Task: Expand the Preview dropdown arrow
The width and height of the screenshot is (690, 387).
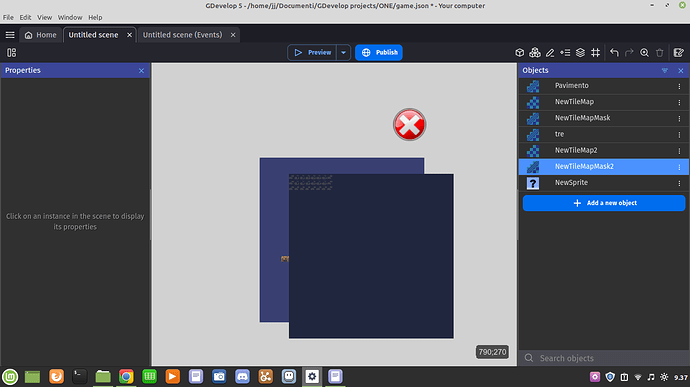Action: click(343, 52)
